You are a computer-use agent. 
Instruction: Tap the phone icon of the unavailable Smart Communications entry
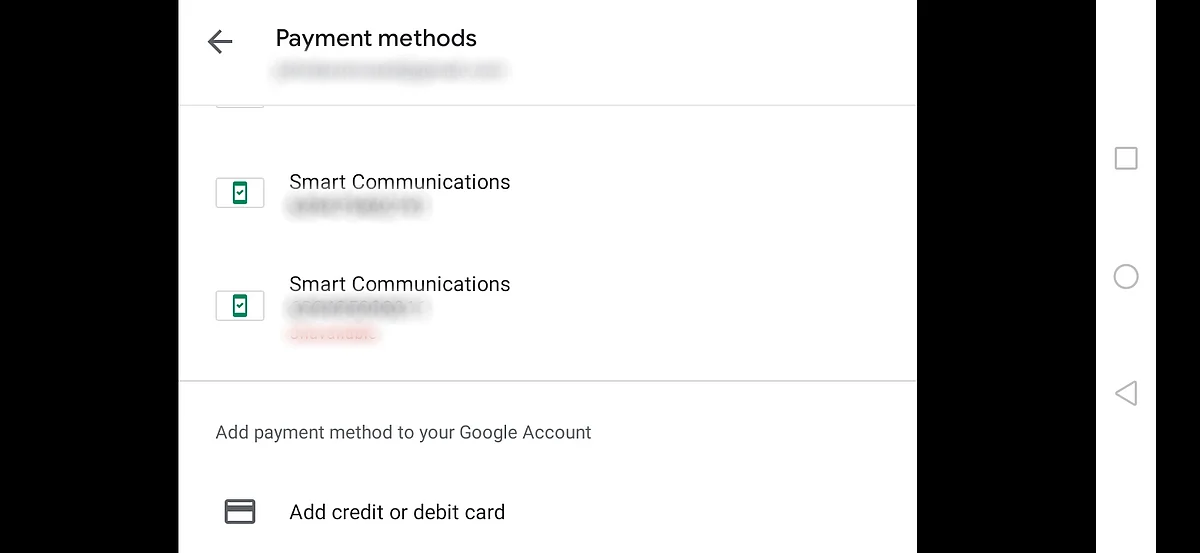pyautogui.click(x=240, y=305)
